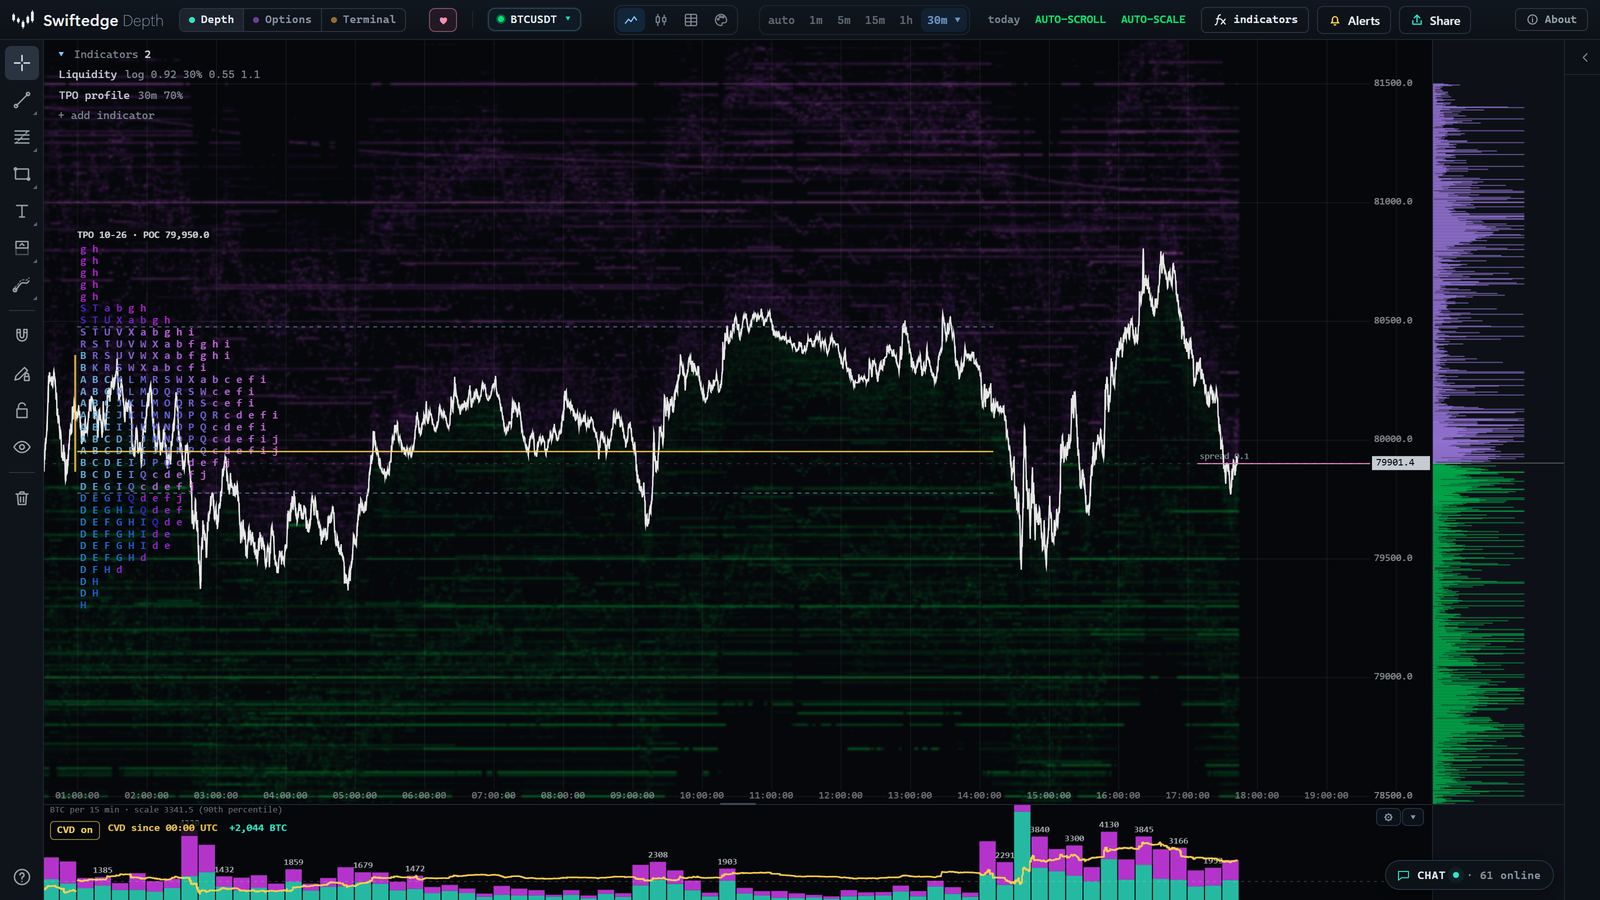The image size is (1600, 900).
Task: Open the CHAT widget
Action: (x=1469, y=875)
